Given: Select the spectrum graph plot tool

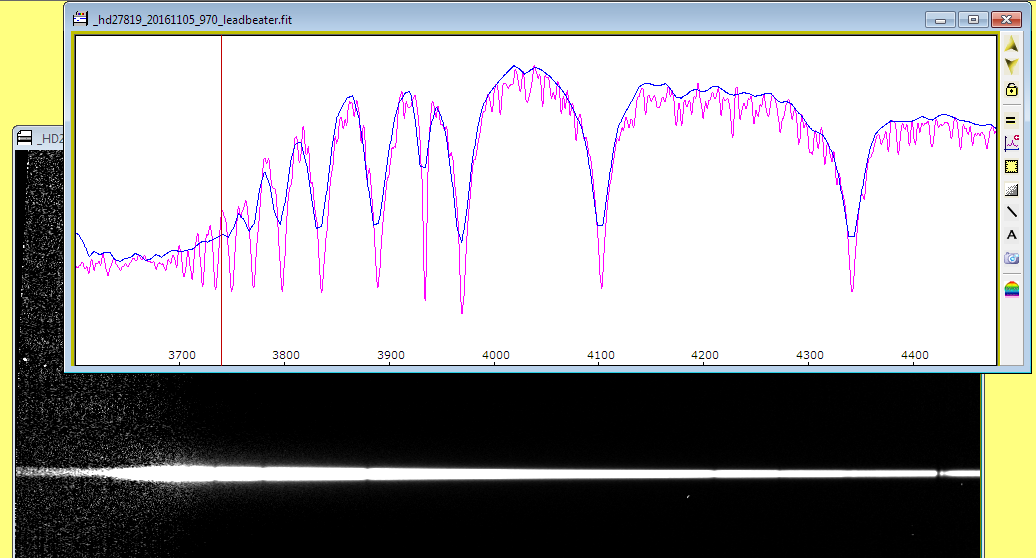Looking at the screenshot, I should click(x=1011, y=143).
